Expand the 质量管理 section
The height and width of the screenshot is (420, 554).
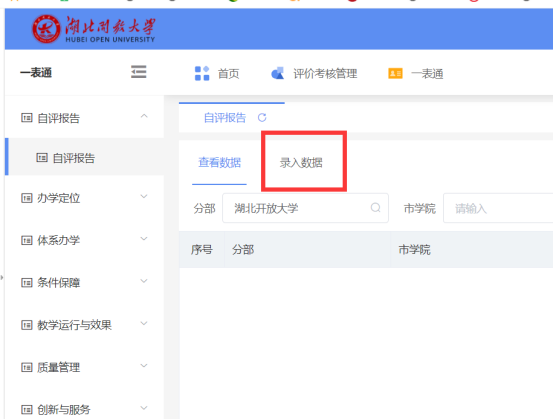[144, 366]
